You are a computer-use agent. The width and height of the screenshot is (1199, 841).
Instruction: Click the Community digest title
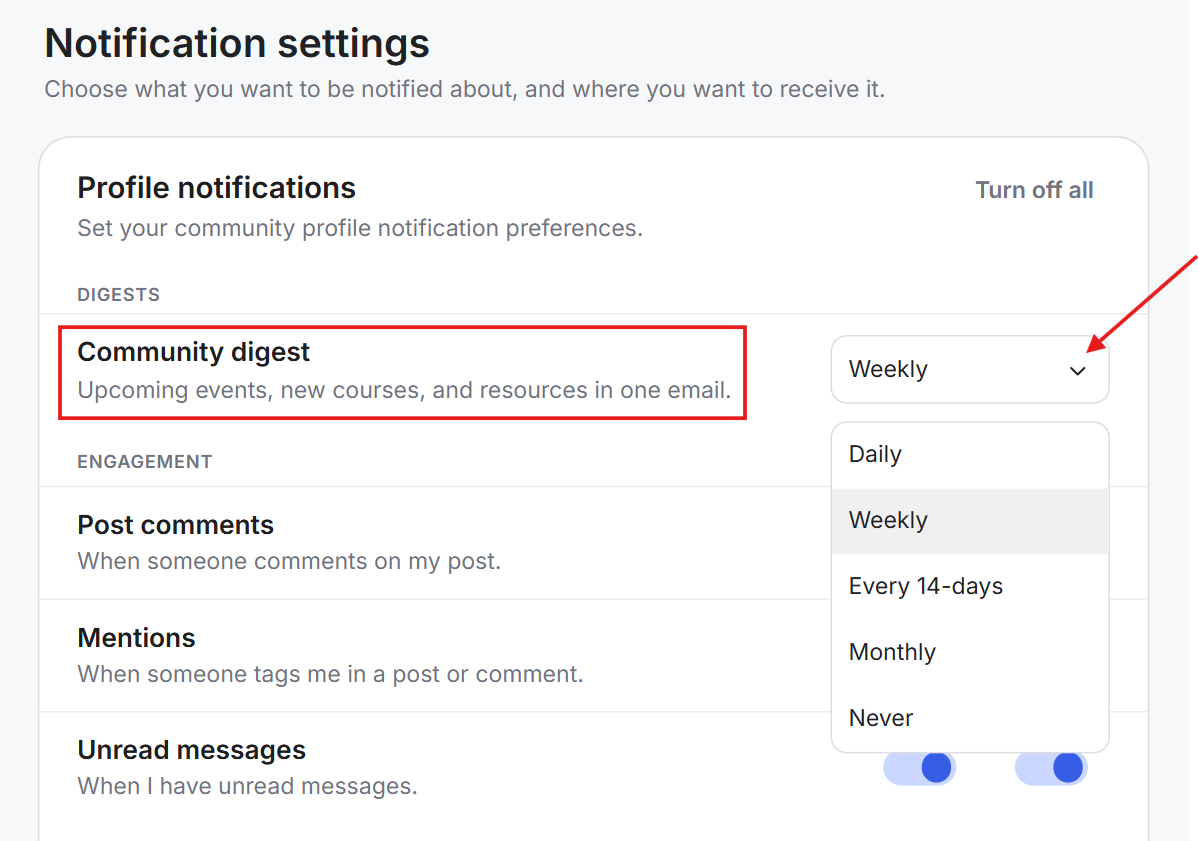pyautogui.click(x=193, y=352)
